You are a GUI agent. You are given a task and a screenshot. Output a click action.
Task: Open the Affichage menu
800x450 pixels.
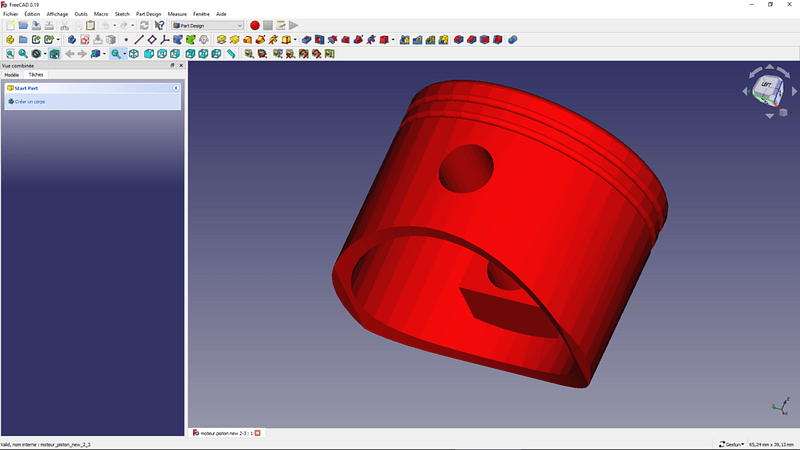tap(57, 14)
